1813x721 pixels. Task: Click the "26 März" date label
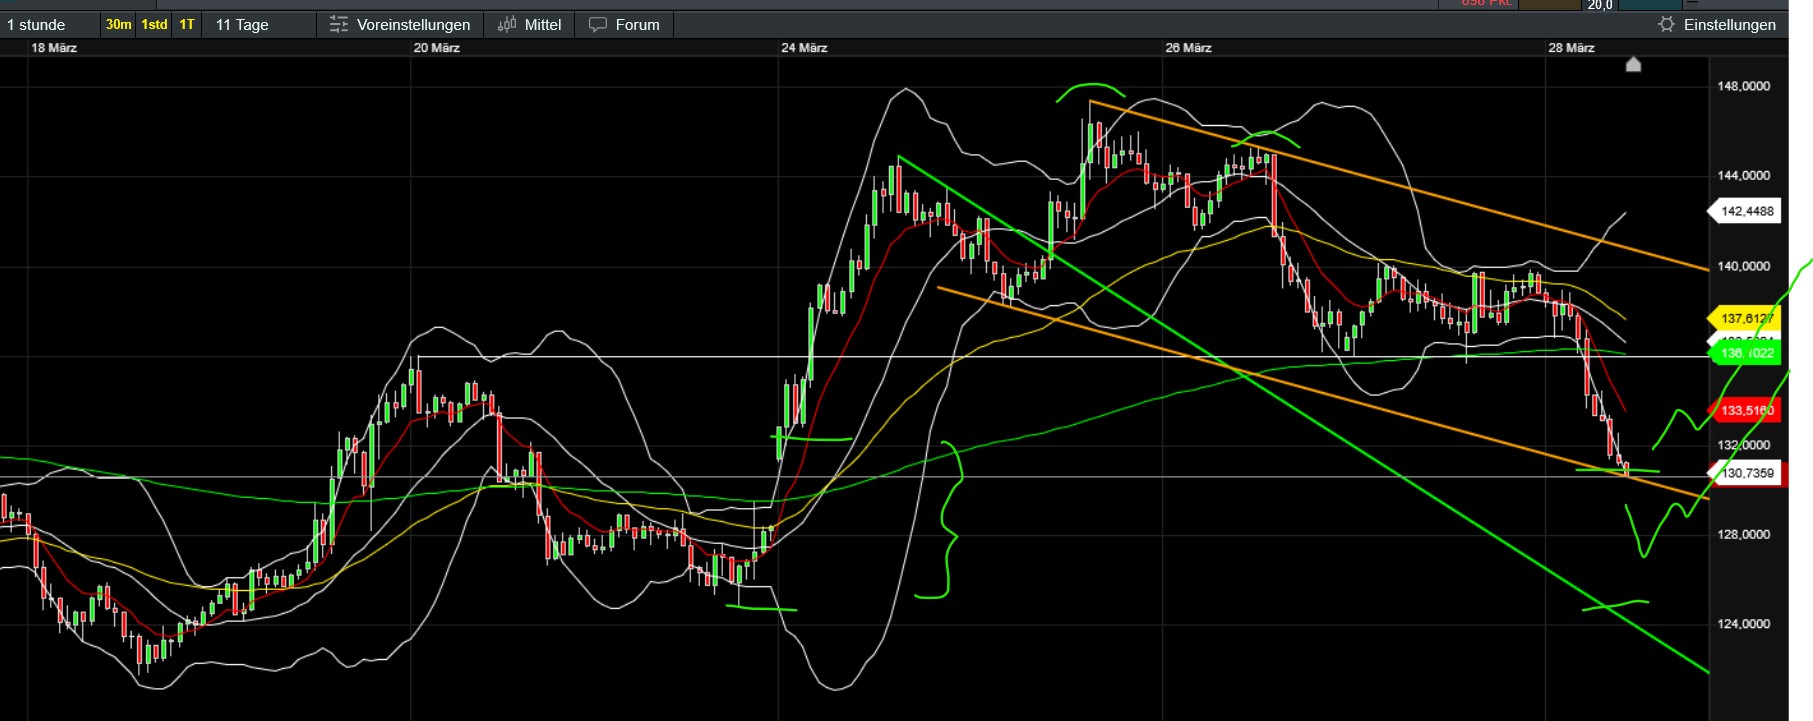click(x=1188, y=48)
